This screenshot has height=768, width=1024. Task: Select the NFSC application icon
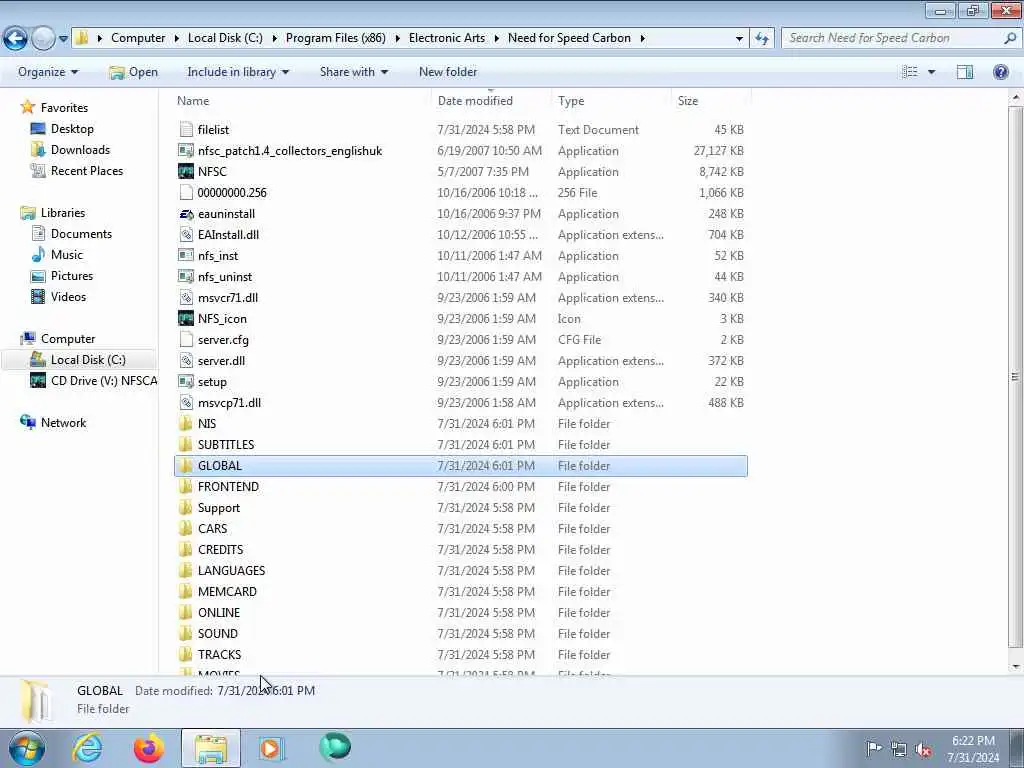coord(186,172)
